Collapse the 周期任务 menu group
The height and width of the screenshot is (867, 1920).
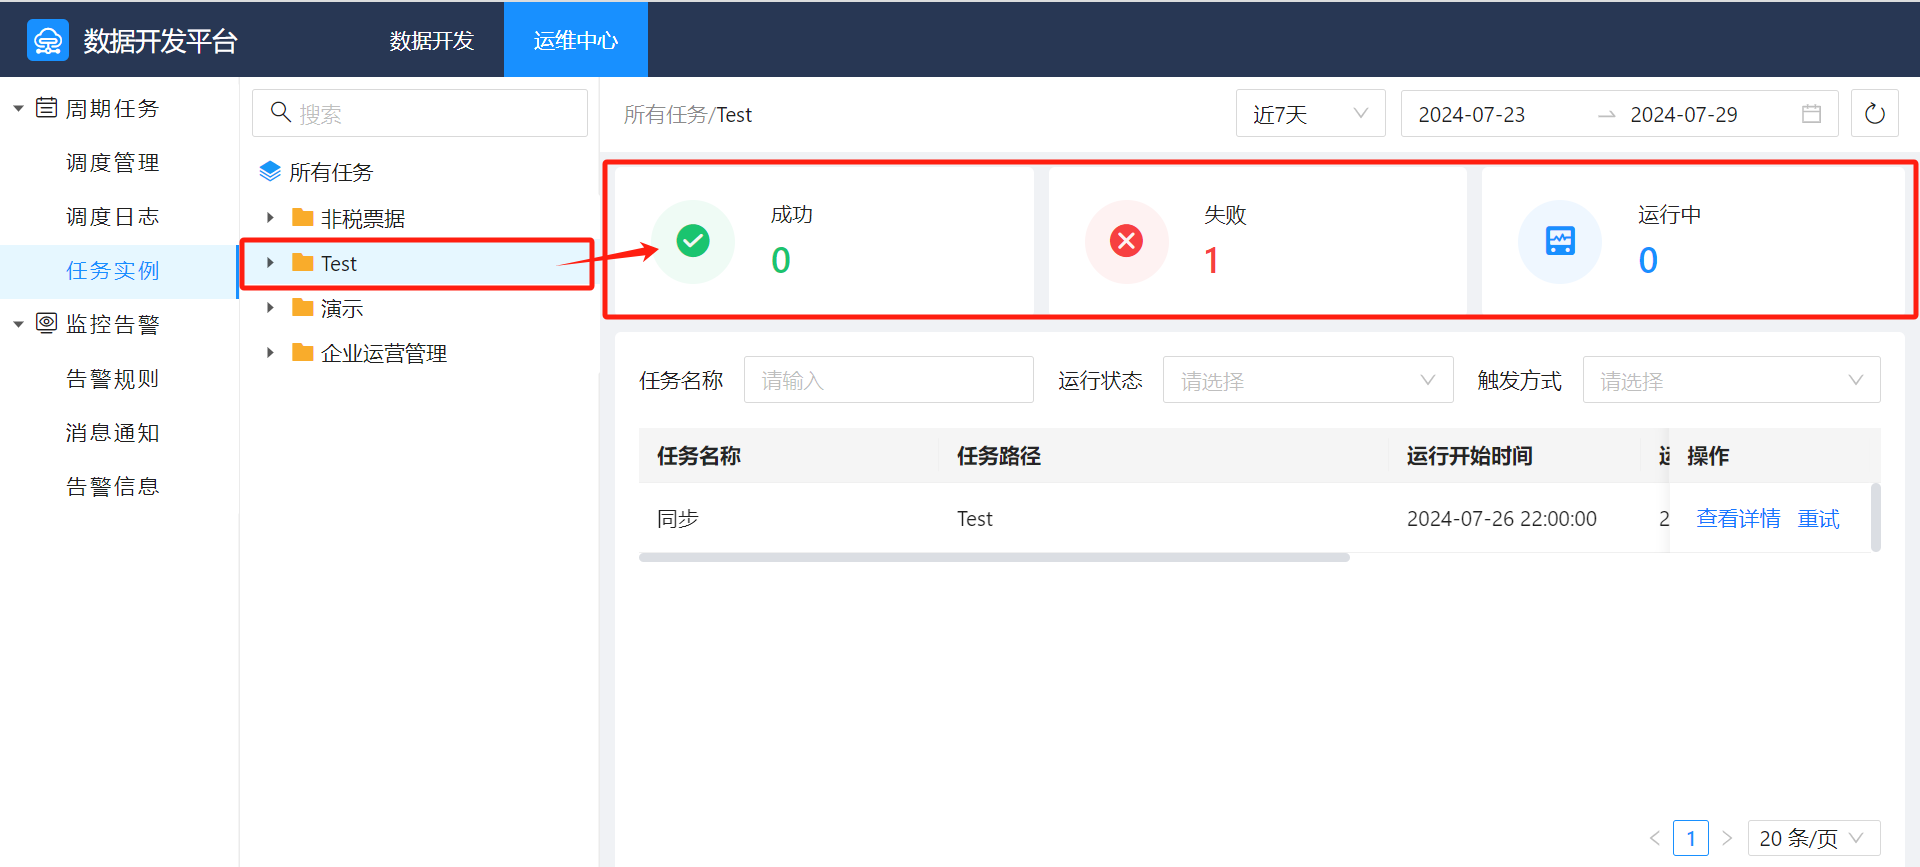click(18, 108)
